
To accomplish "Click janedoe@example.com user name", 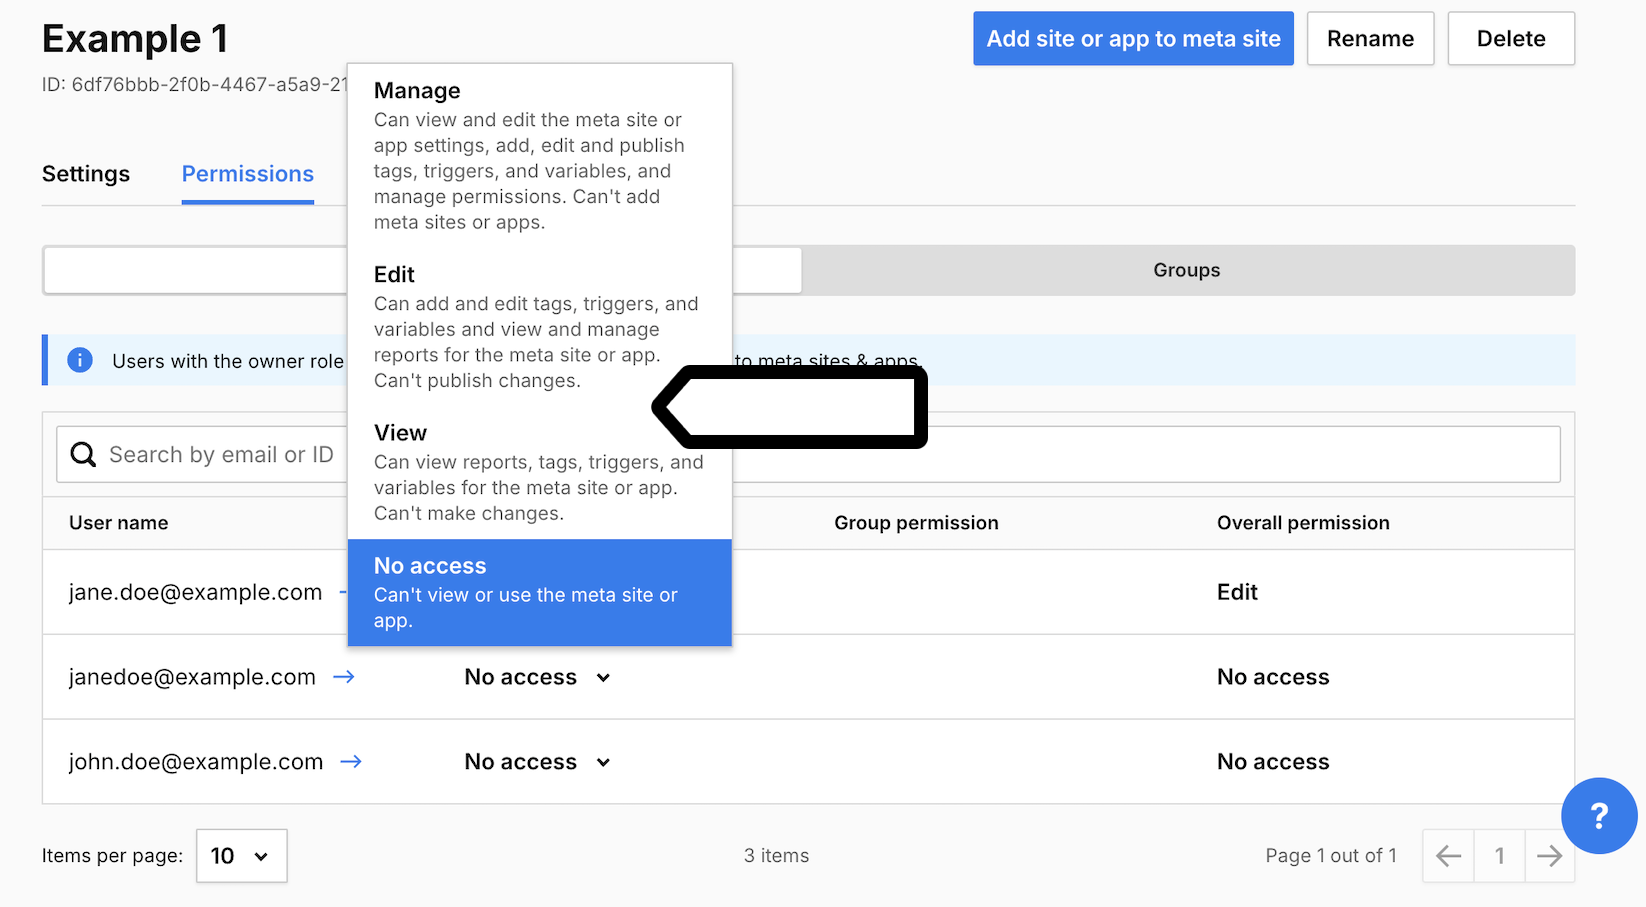I will (192, 677).
